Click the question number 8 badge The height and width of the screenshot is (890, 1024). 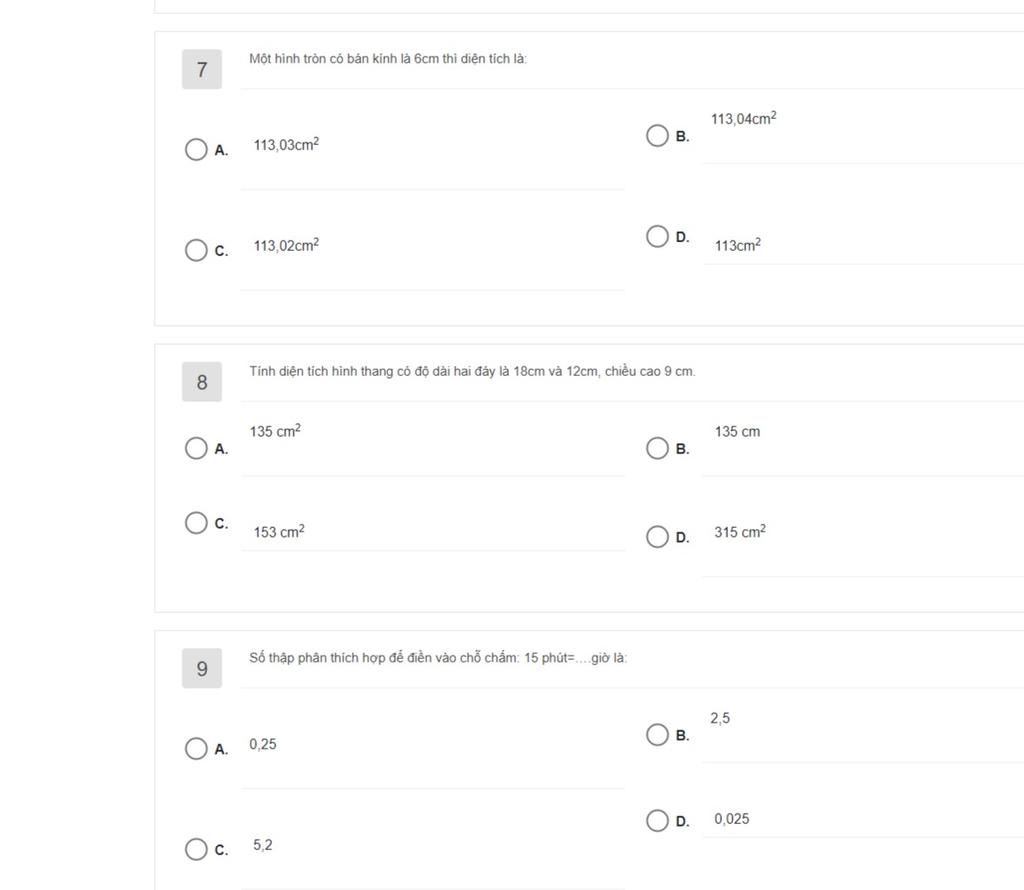pyautogui.click(x=202, y=382)
